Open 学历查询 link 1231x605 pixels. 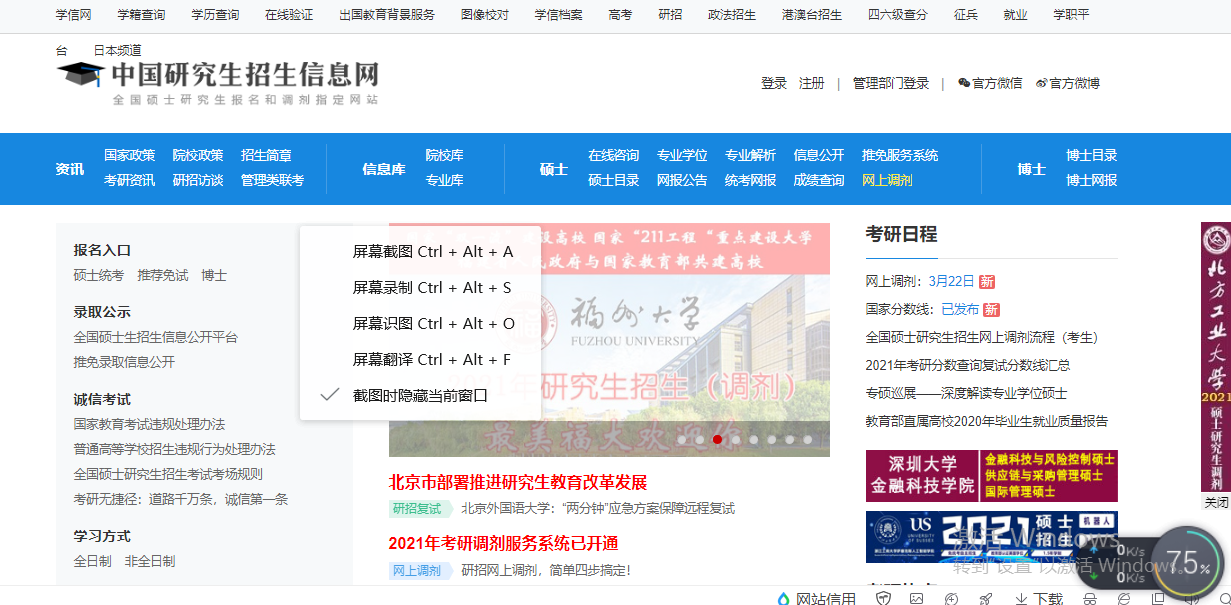coord(215,15)
